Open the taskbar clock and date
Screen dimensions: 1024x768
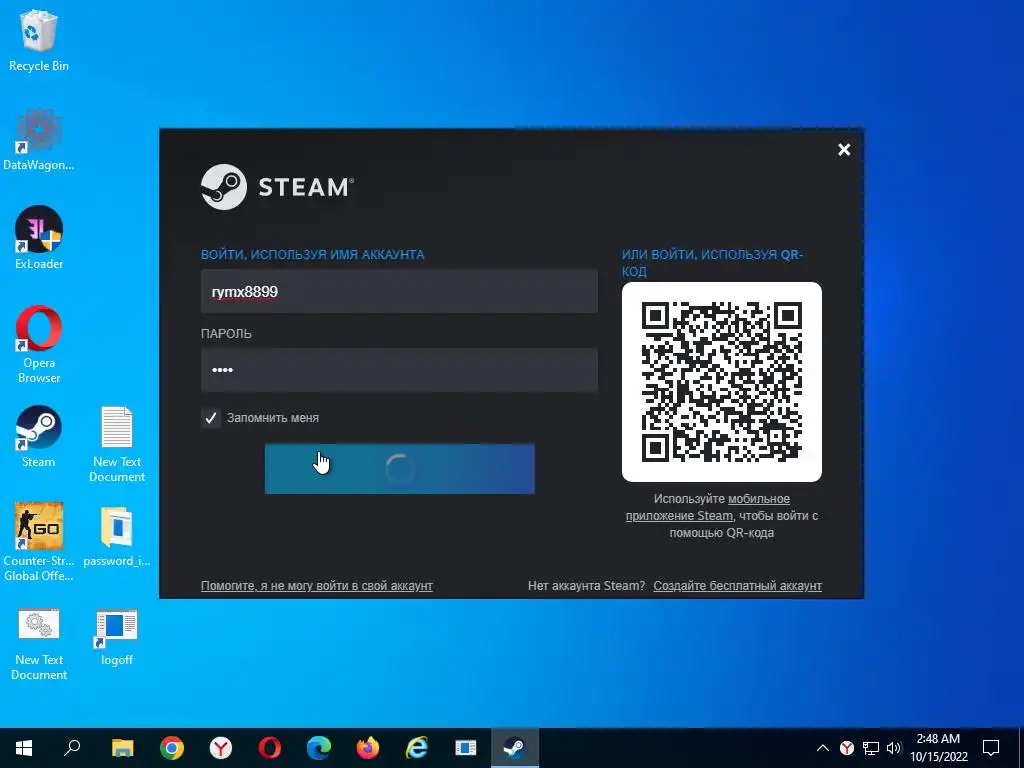coord(938,748)
